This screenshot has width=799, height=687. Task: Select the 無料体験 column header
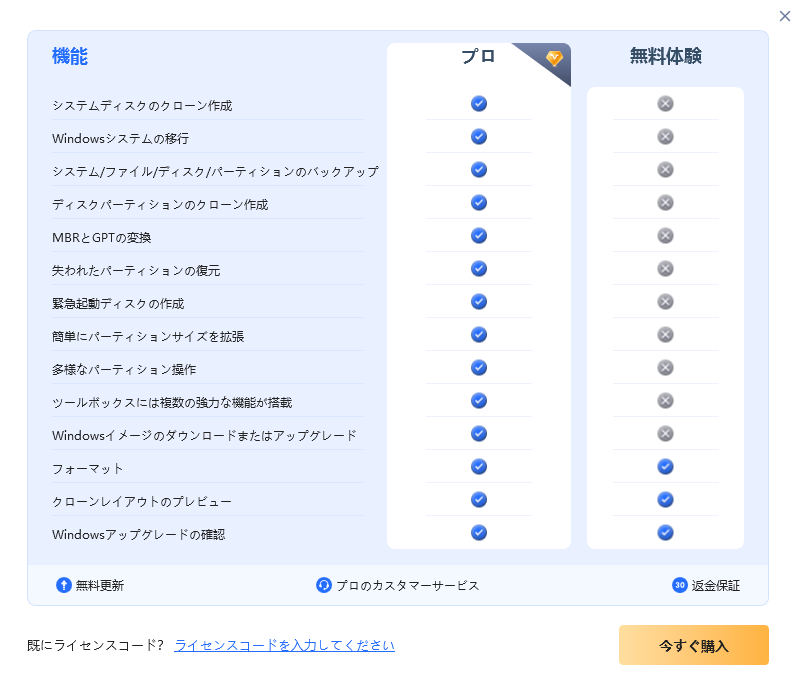pyautogui.click(x=665, y=56)
